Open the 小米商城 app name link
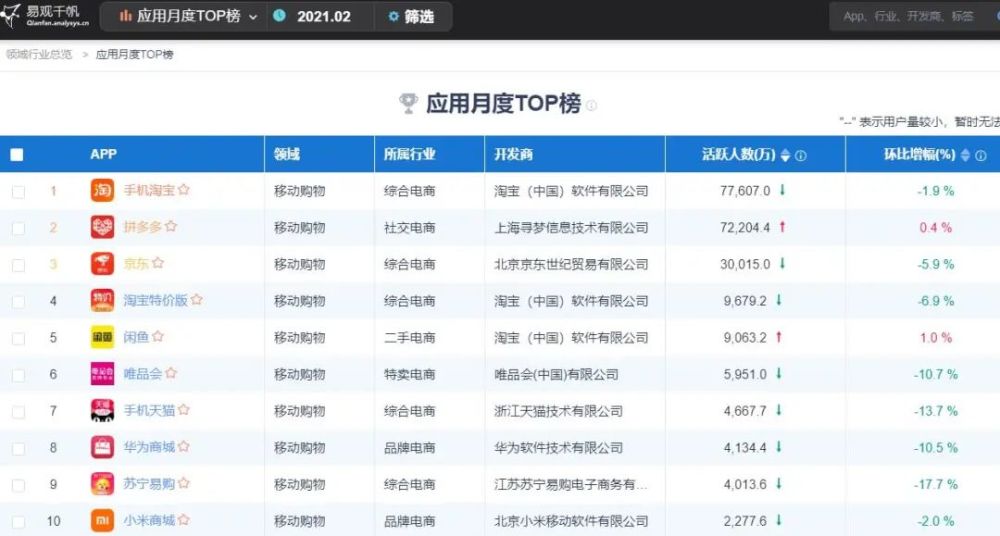Viewport: 1000px width, 536px height. pyautogui.click(x=149, y=521)
